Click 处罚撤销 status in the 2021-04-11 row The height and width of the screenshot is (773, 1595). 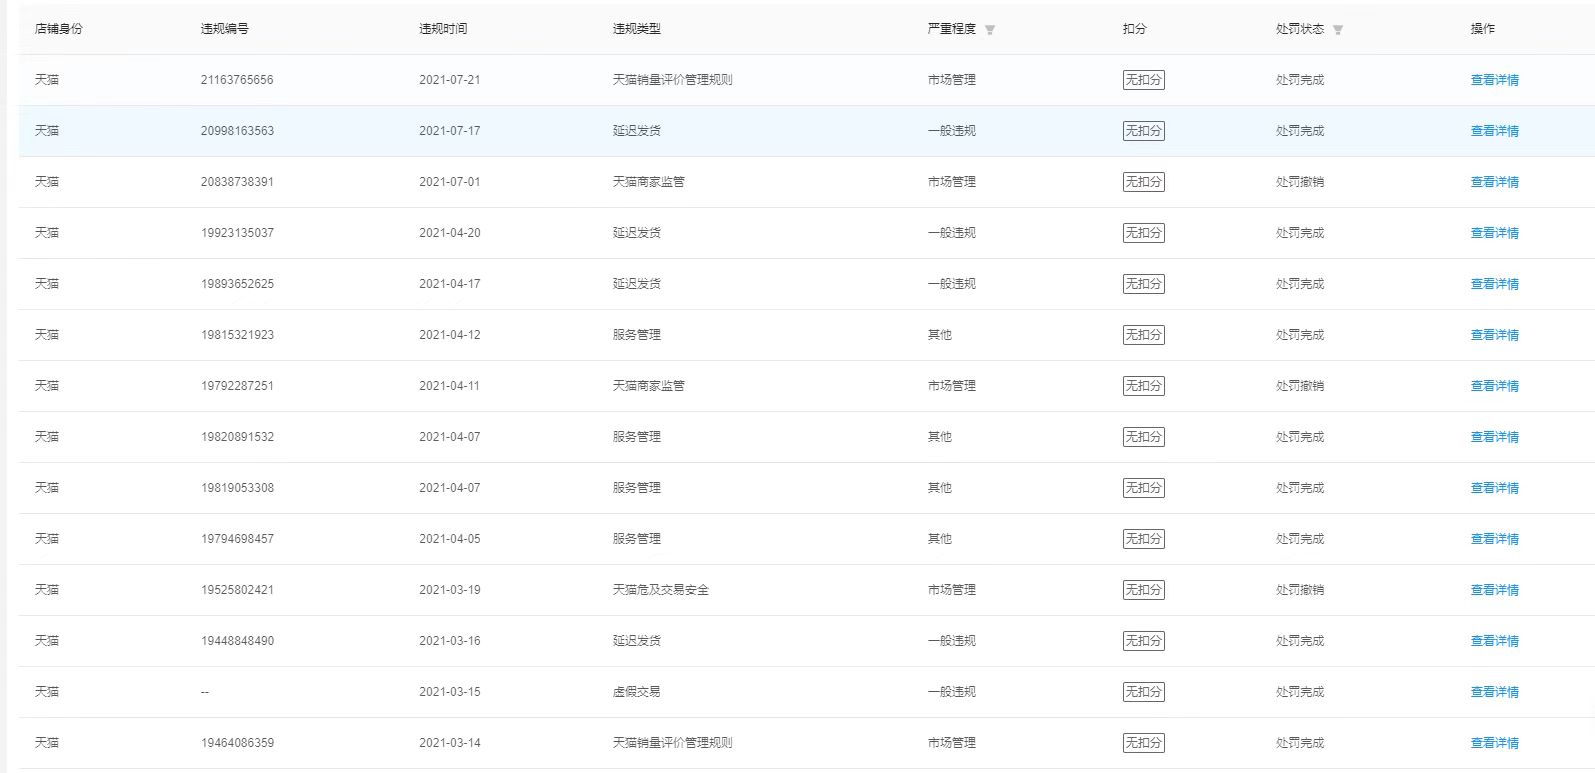coord(1300,386)
